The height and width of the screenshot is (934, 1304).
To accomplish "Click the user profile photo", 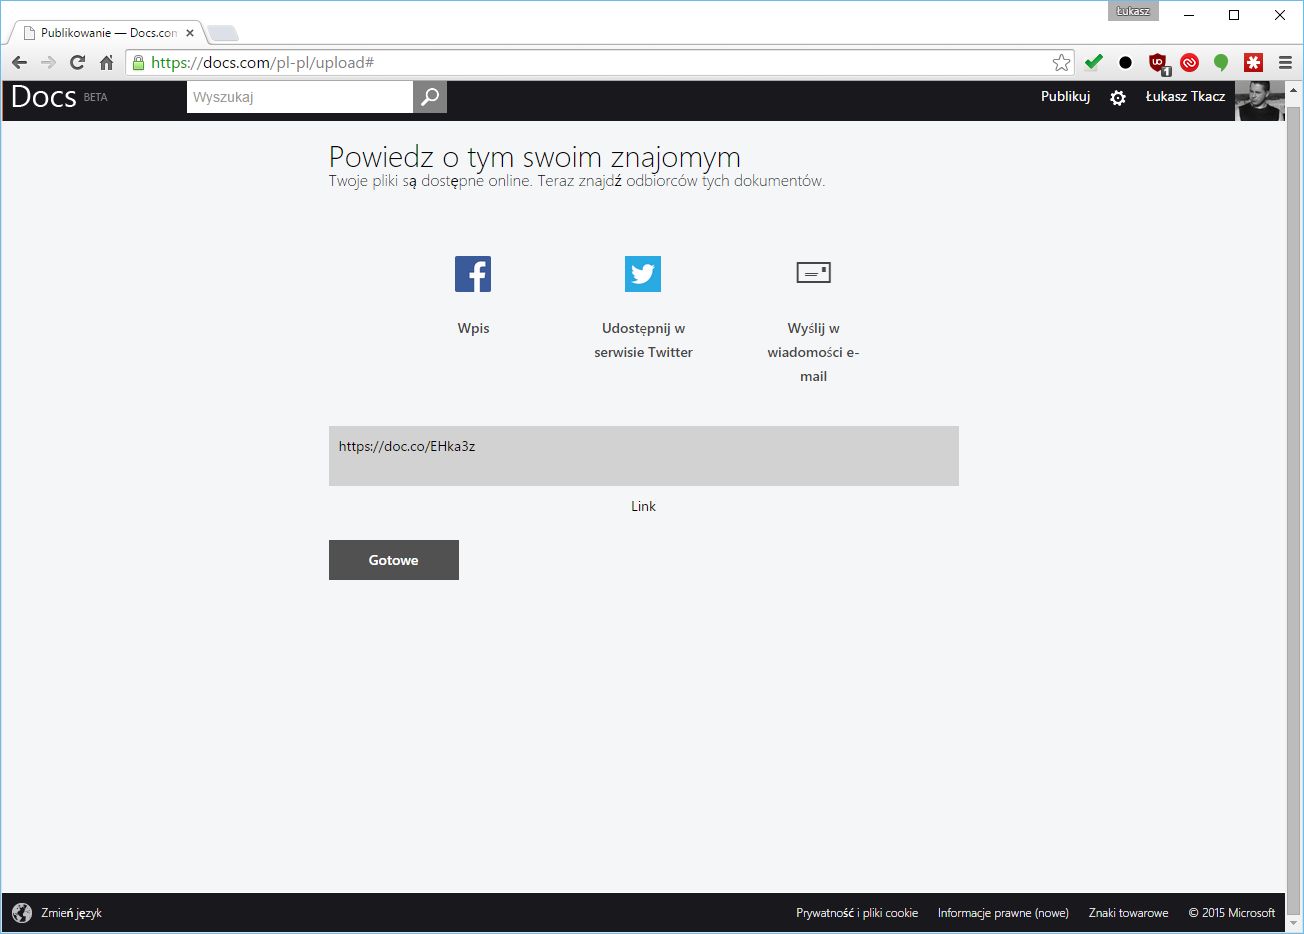I will point(1260,101).
